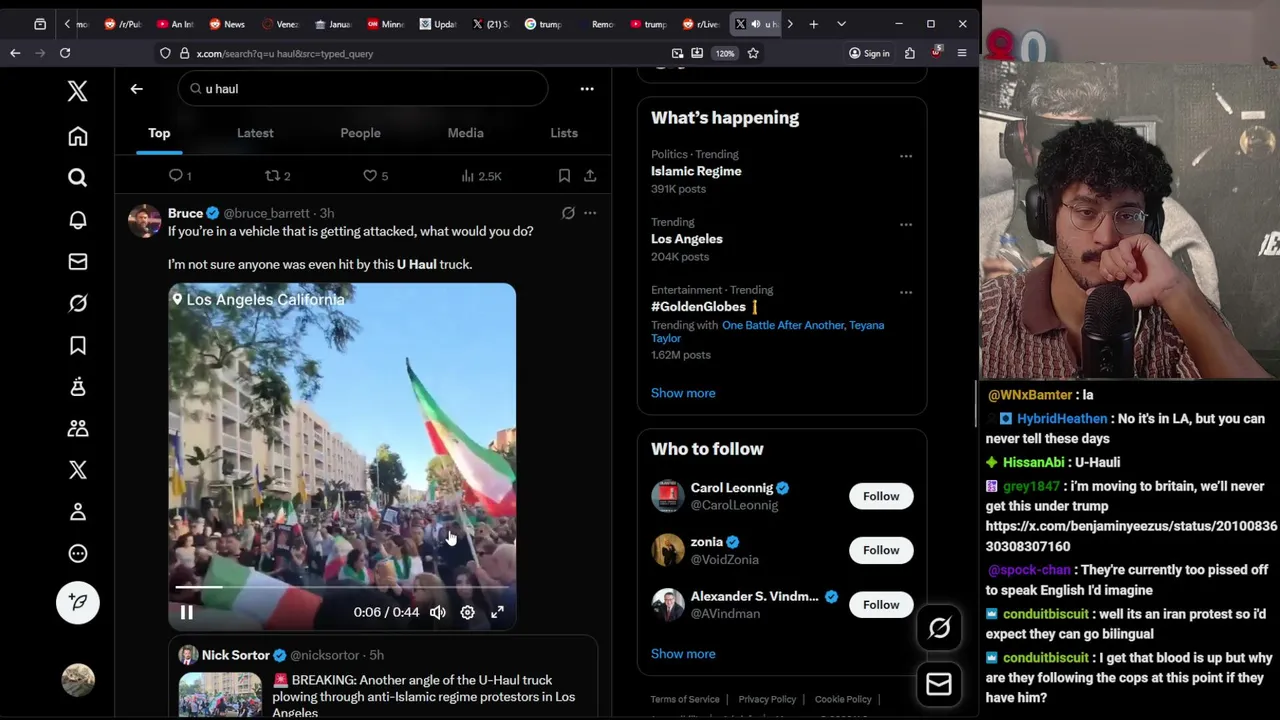
Task: Select the Top tab
Action: [x=159, y=133]
